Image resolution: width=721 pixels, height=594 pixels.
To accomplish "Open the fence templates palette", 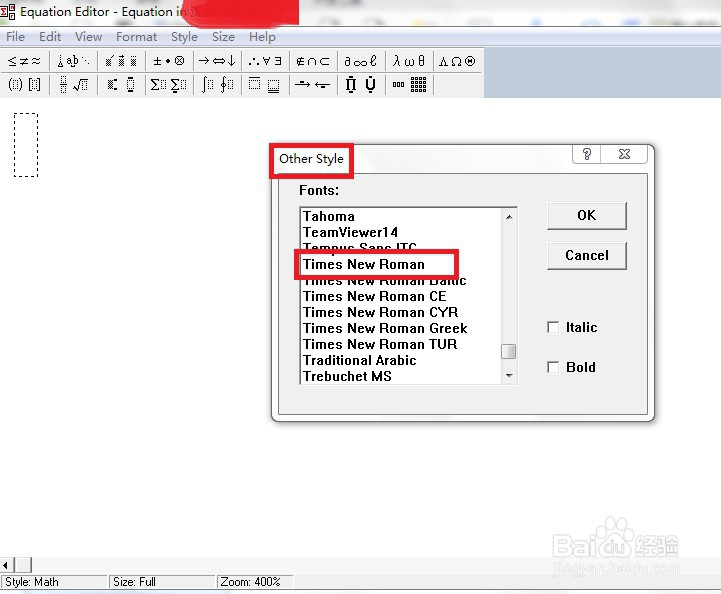I will (x=24, y=85).
